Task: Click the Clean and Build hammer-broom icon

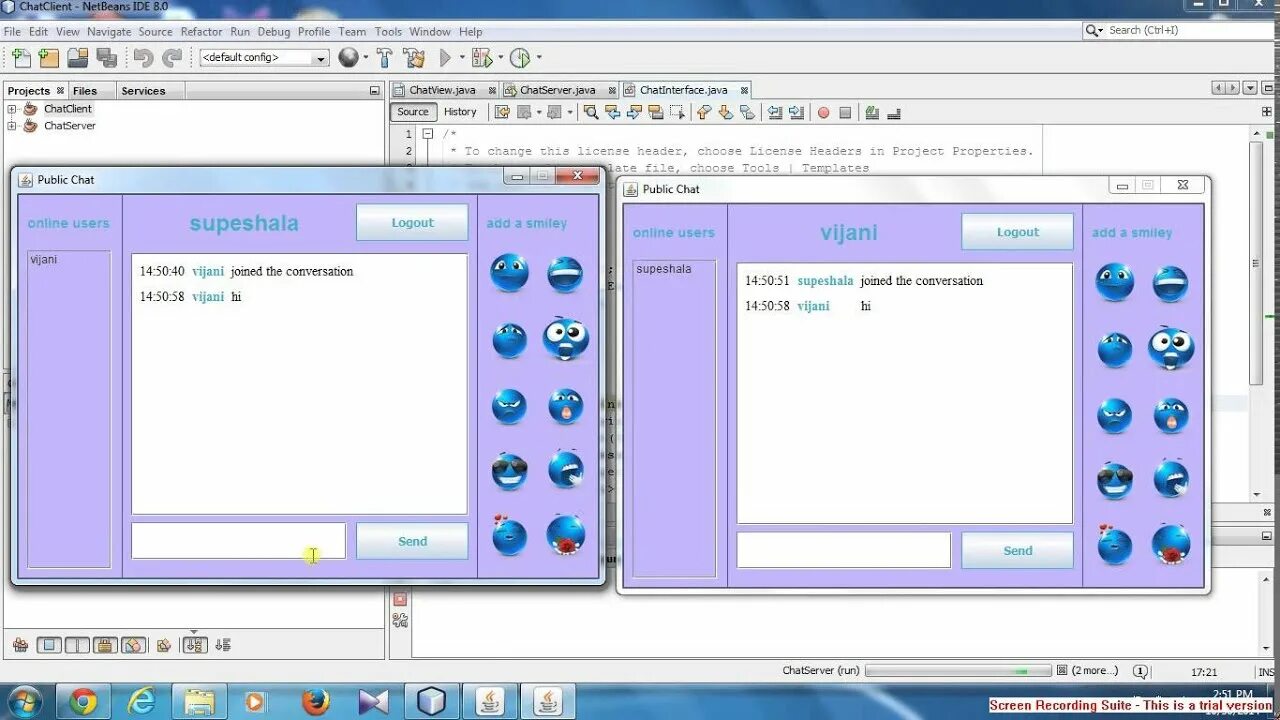Action: click(414, 58)
